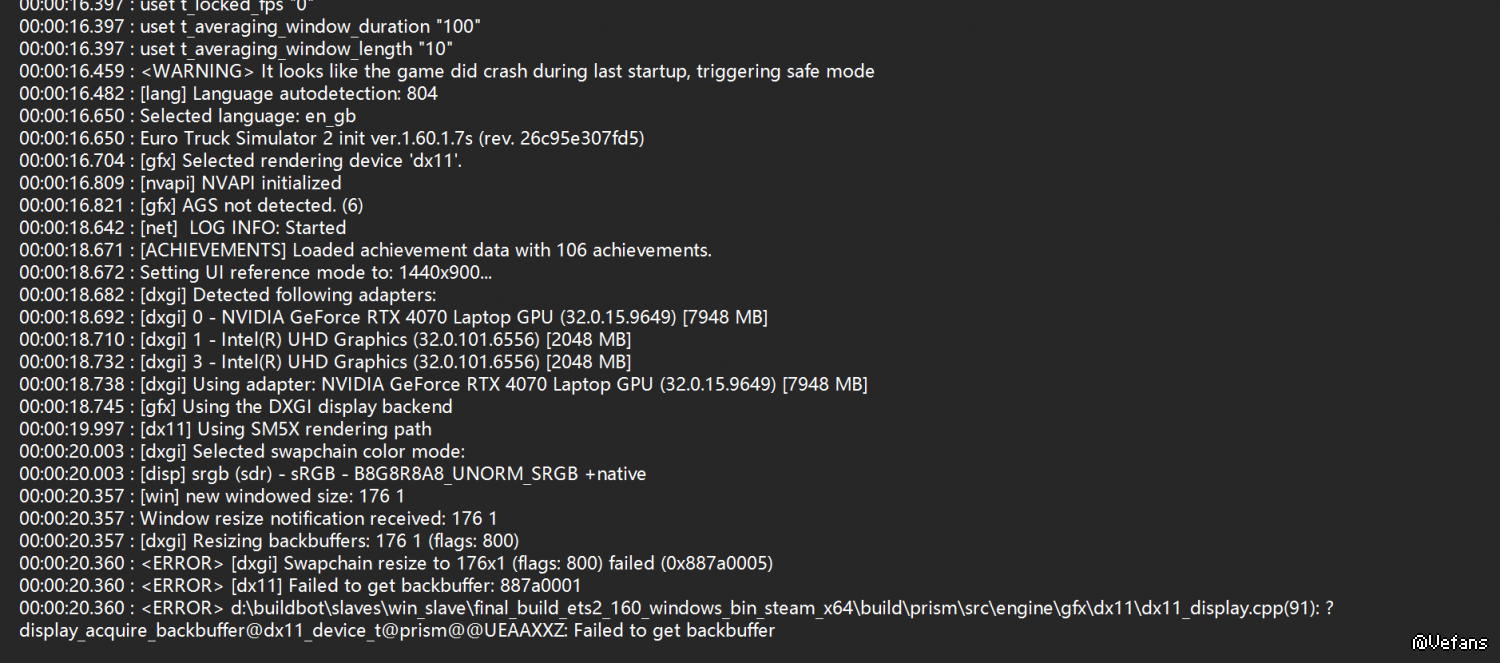Viewport: 1500px width, 663px height.
Task: Click the AGS not detected line
Action: (x=191, y=205)
